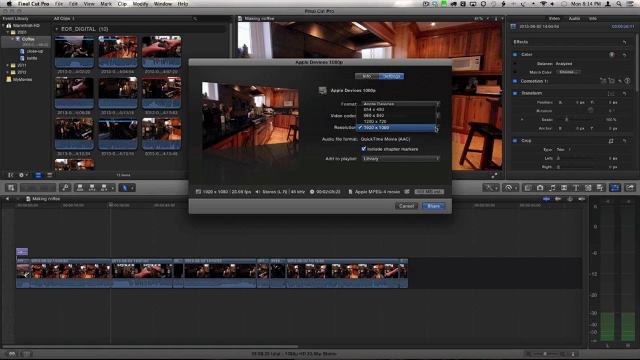Open the Generators browser icon
The image size is (640, 360).
(x=588, y=188)
